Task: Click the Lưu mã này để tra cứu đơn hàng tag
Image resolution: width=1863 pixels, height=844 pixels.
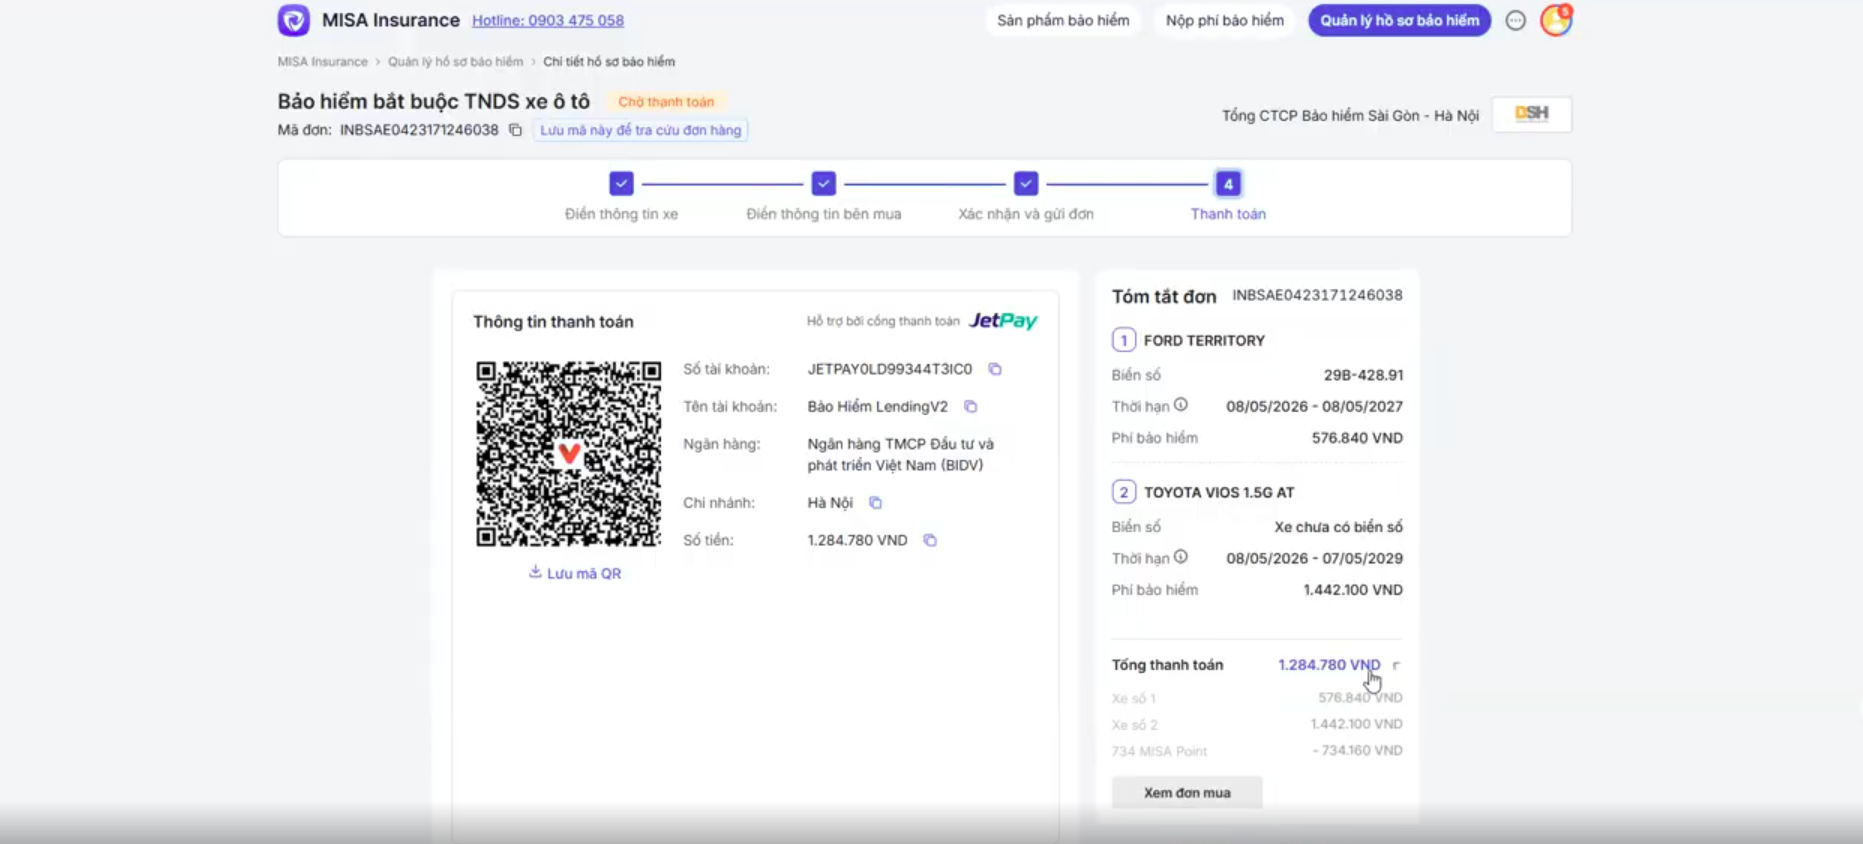Action: [x=641, y=130]
